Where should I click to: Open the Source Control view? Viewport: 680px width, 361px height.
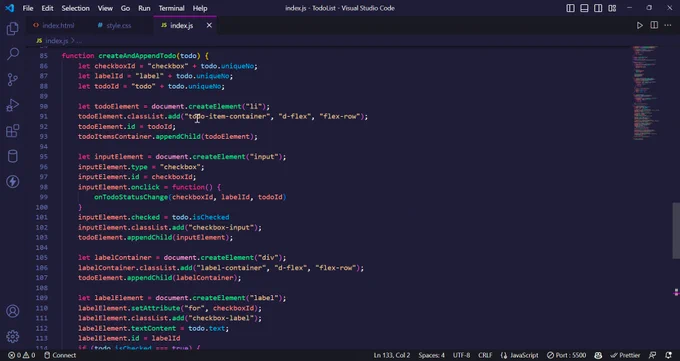tap(13, 79)
